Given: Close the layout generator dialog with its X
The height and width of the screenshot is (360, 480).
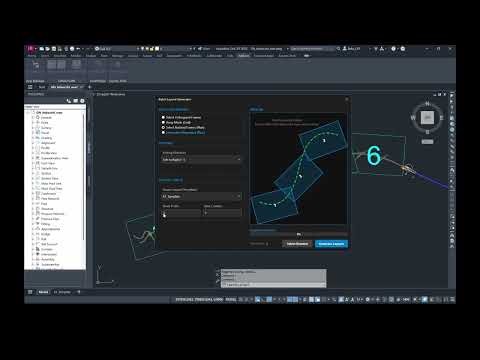Looking at the screenshot, I should point(346,99).
